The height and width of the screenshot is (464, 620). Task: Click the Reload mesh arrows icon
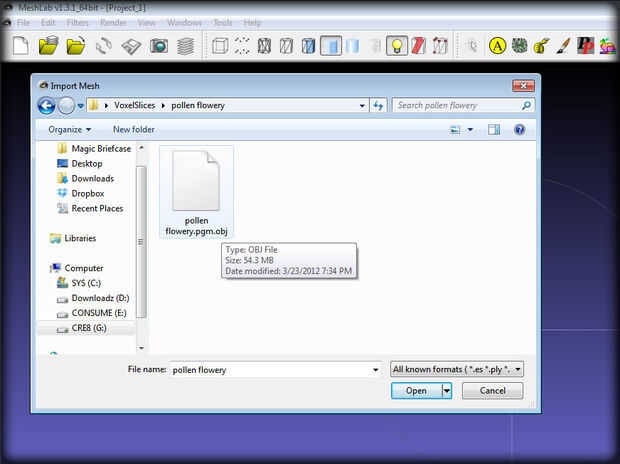(x=104, y=46)
